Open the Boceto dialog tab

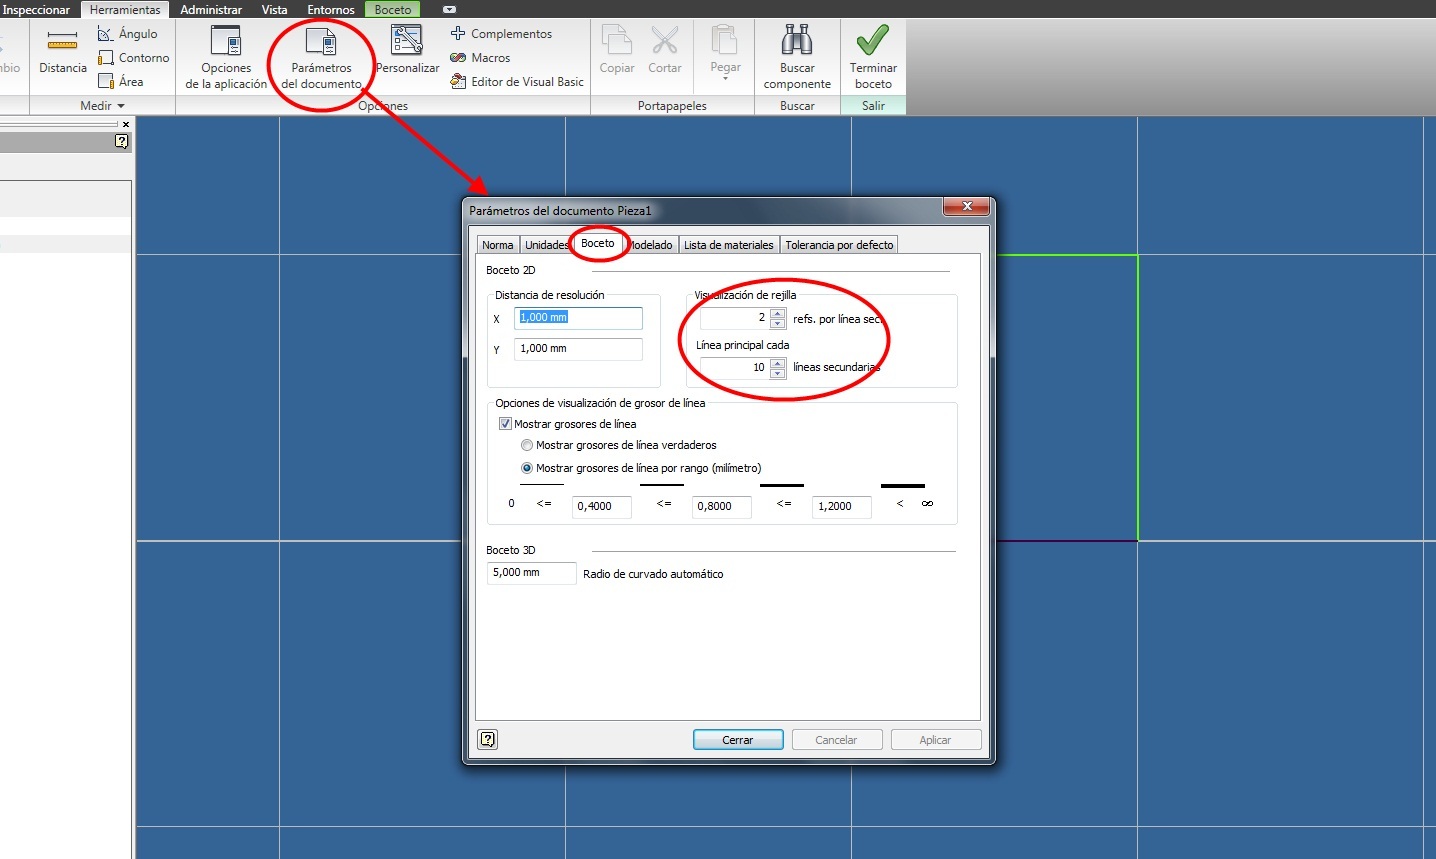click(x=598, y=243)
